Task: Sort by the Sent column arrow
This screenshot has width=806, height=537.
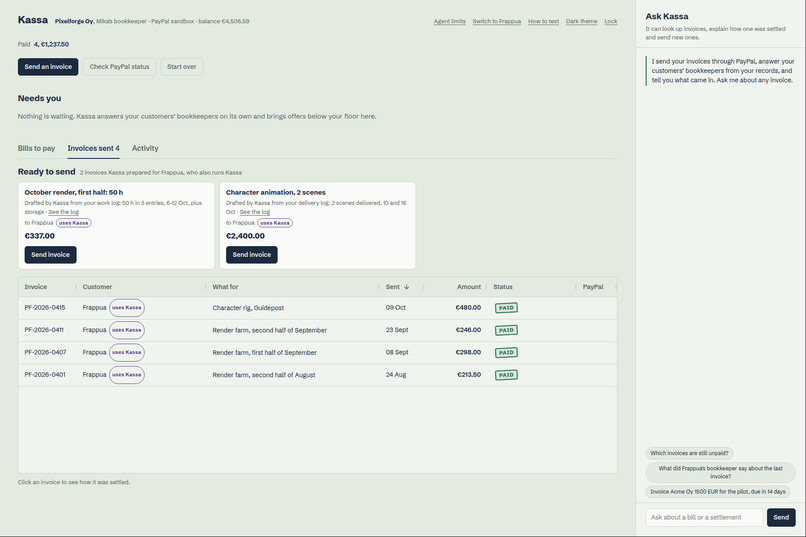Action: pyautogui.click(x=407, y=287)
